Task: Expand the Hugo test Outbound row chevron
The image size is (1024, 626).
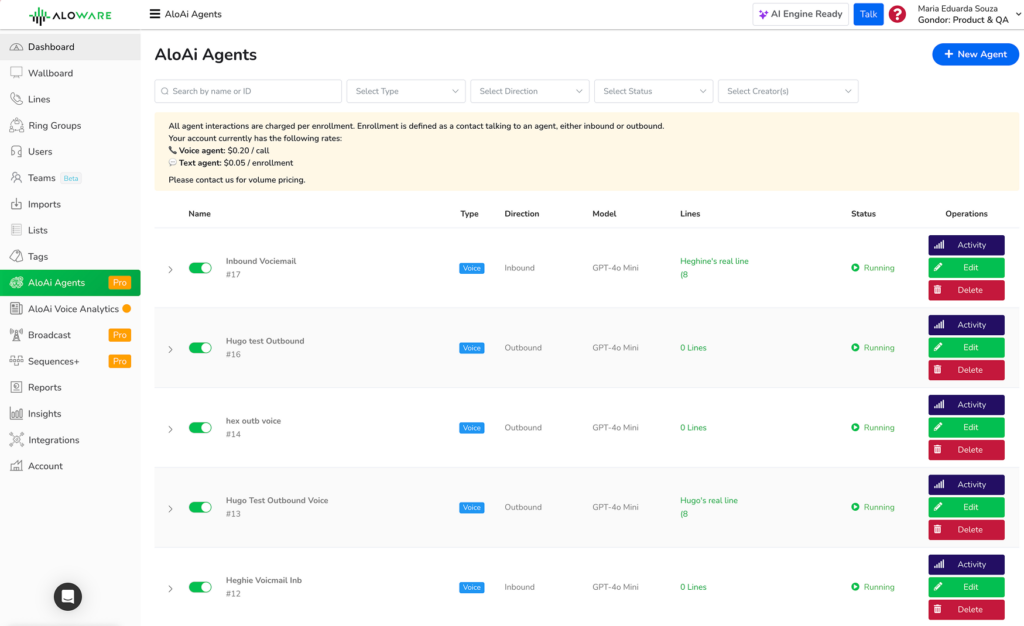Action: [170, 349]
